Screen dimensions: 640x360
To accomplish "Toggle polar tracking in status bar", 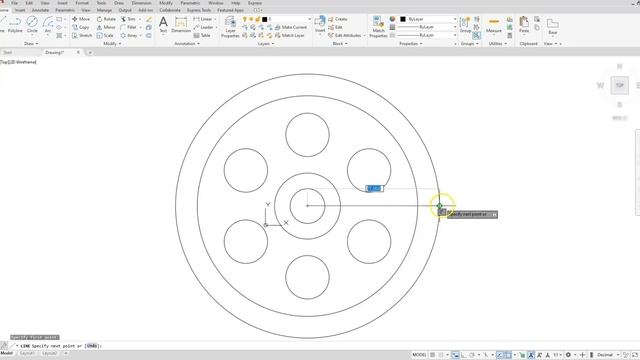I will click(472, 355).
